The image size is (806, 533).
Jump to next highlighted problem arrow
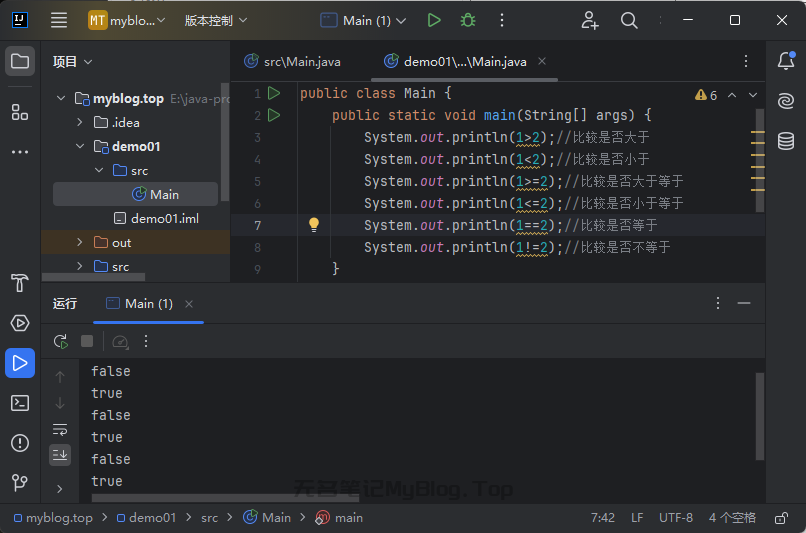click(753, 95)
